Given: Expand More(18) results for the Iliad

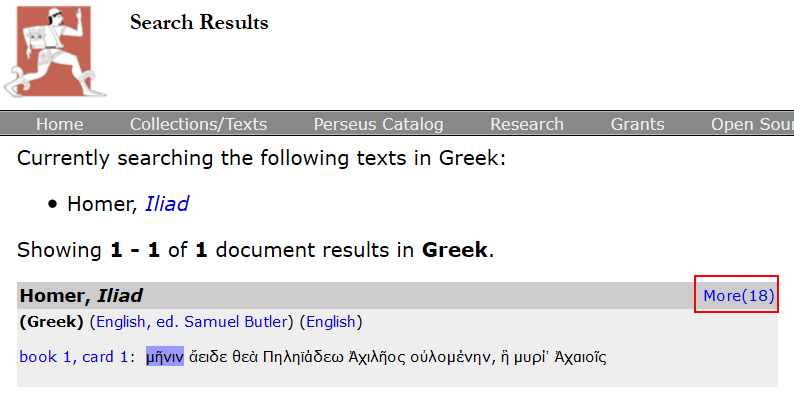Looking at the screenshot, I should coord(739,296).
